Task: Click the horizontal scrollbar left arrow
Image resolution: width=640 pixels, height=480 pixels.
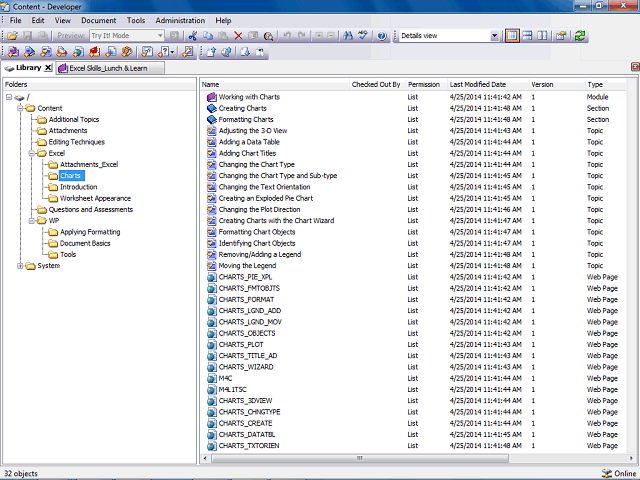Action: point(205,458)
